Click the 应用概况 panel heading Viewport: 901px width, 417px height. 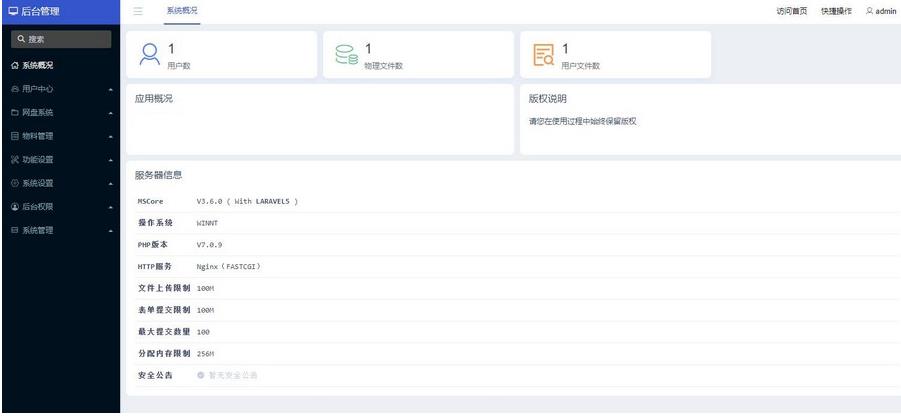(x=153, y=99)
